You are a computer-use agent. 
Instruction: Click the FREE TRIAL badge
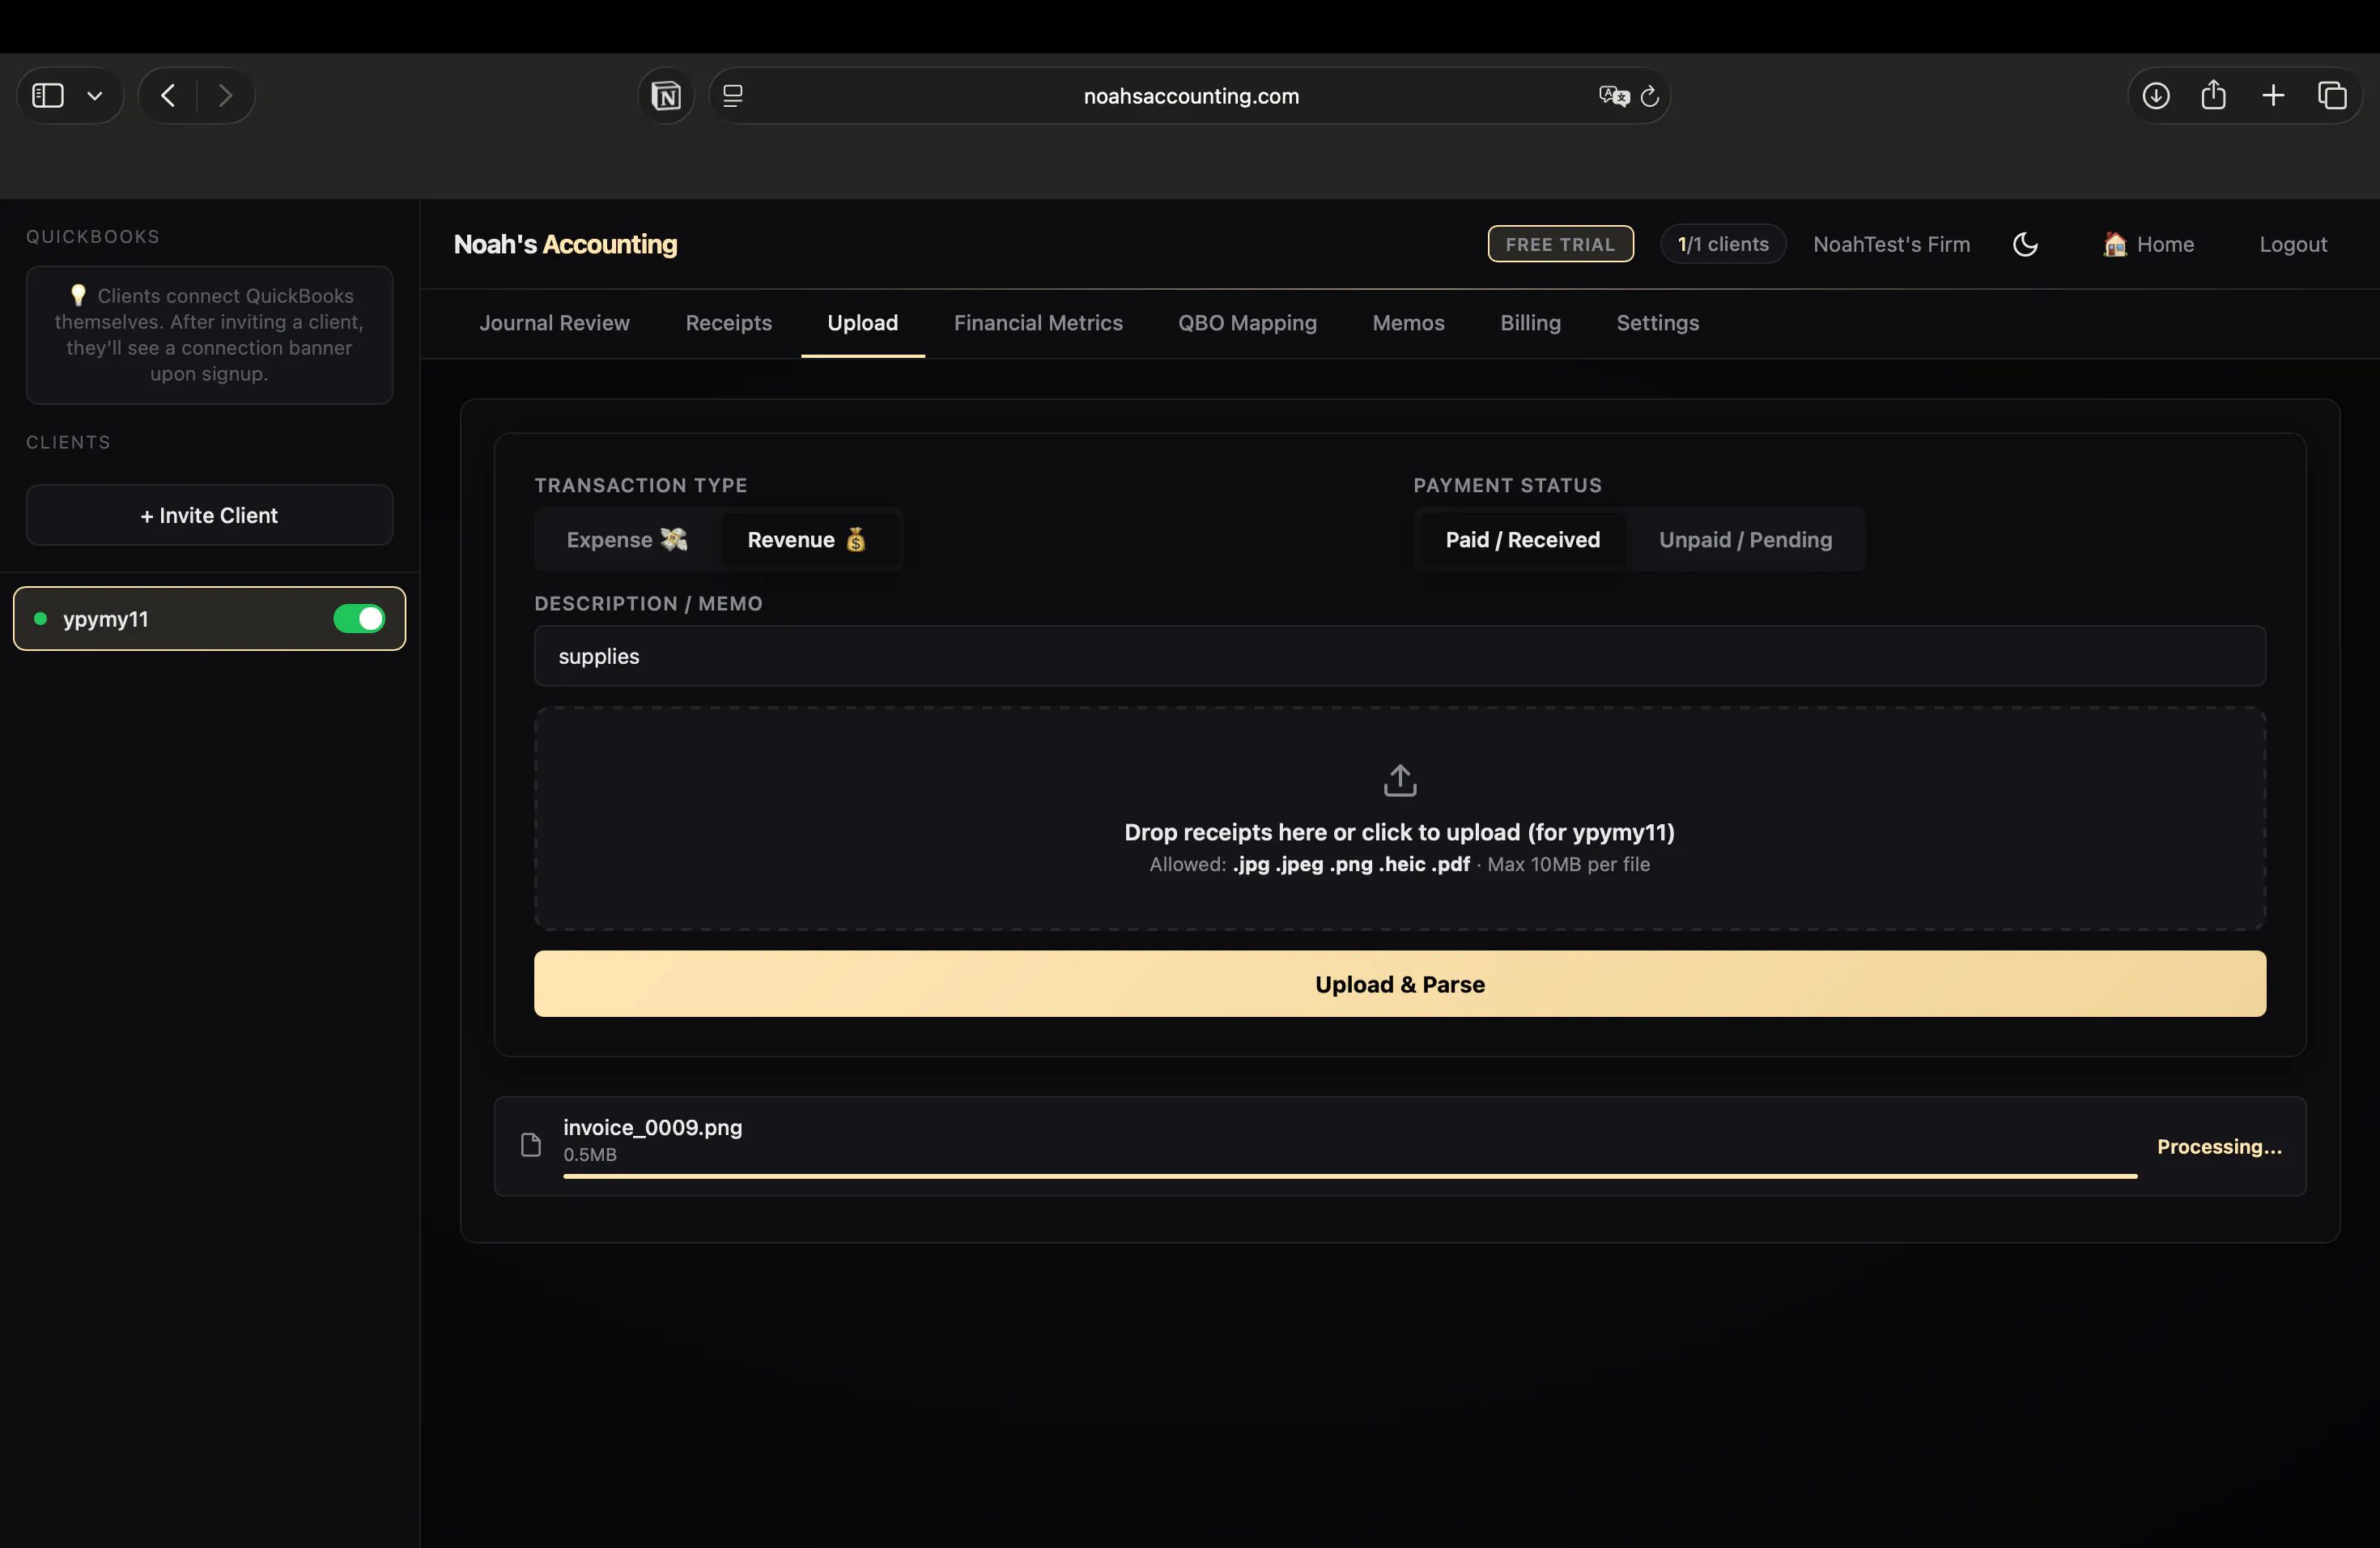1560,245
